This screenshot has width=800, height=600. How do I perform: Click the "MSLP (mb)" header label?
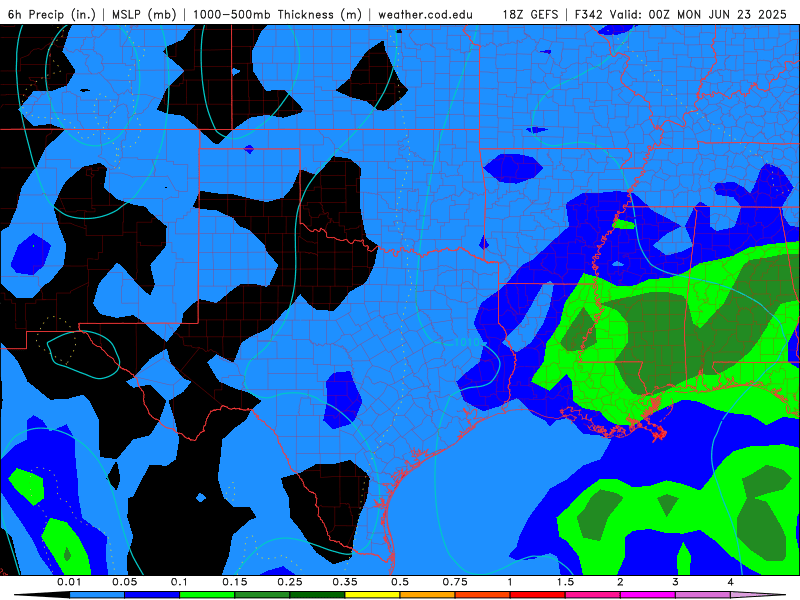(144, 14)
